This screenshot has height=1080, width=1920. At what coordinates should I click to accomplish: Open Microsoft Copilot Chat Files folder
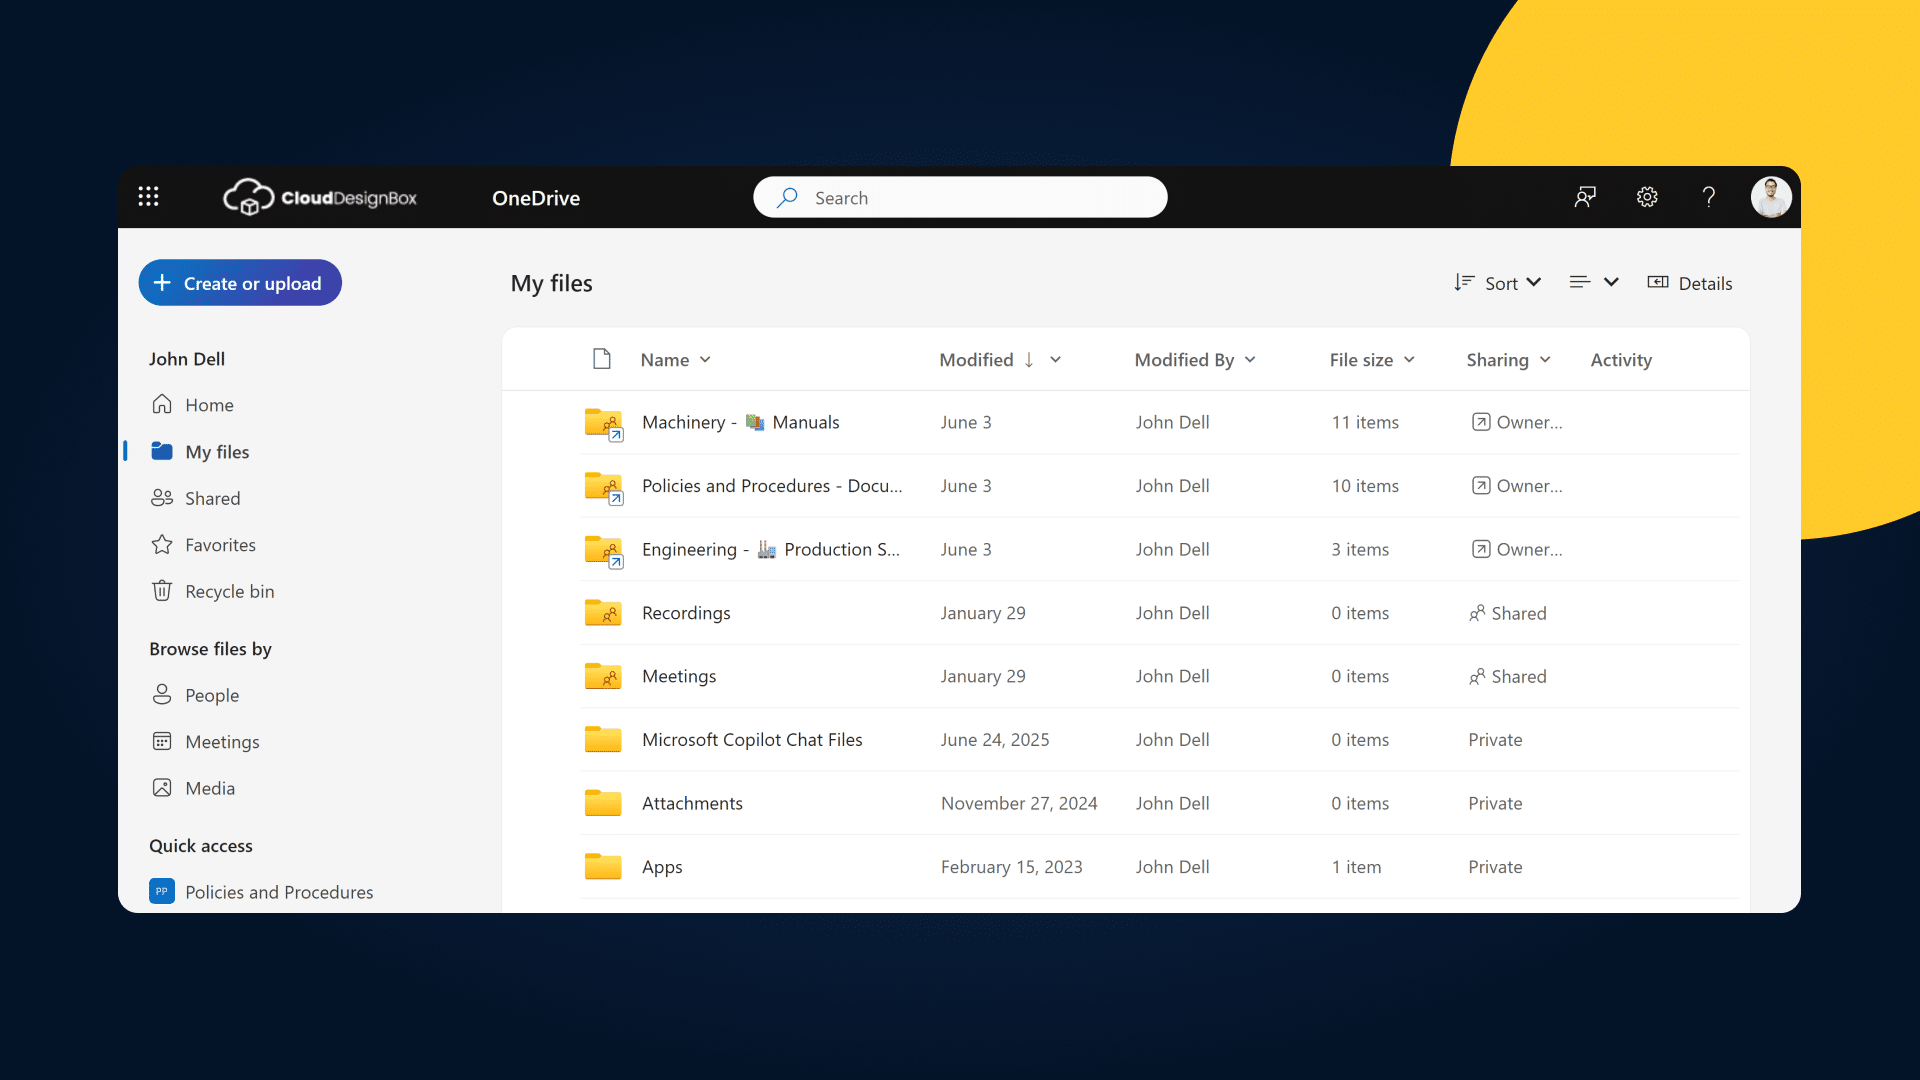pyautogui.click(x=752, y=739)
